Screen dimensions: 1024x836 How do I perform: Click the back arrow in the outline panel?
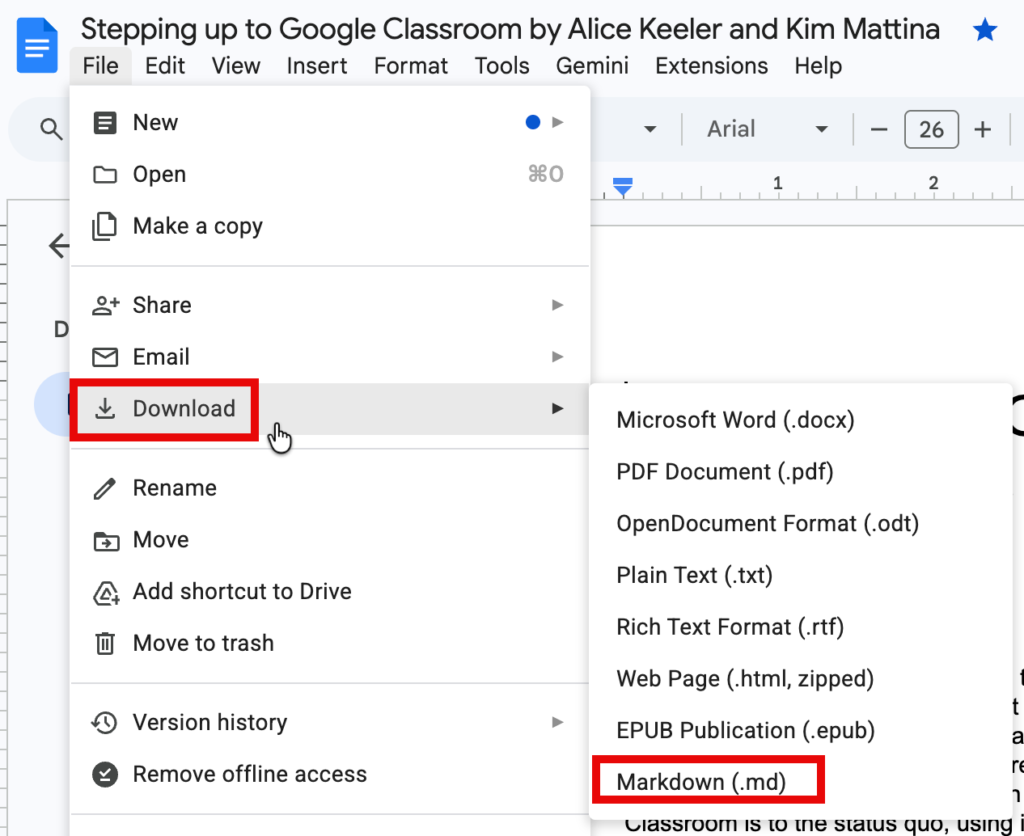59,246
